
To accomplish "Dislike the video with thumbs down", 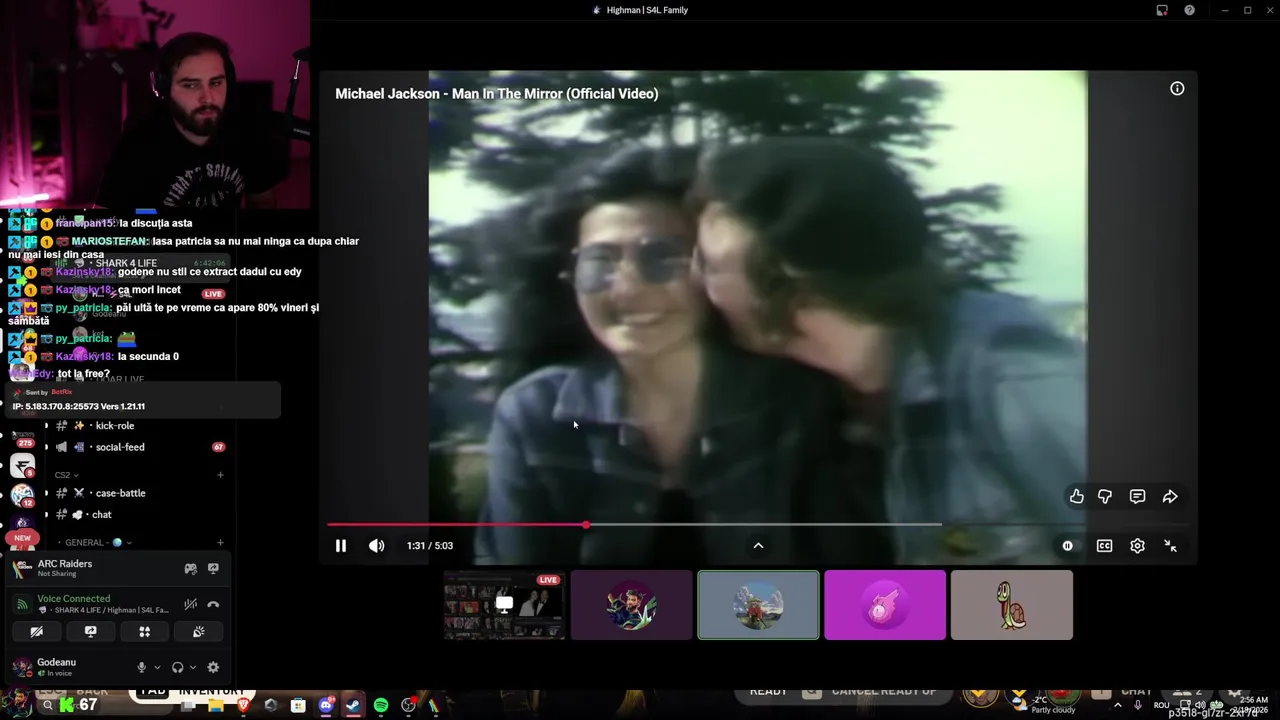I will (1105, 496).
